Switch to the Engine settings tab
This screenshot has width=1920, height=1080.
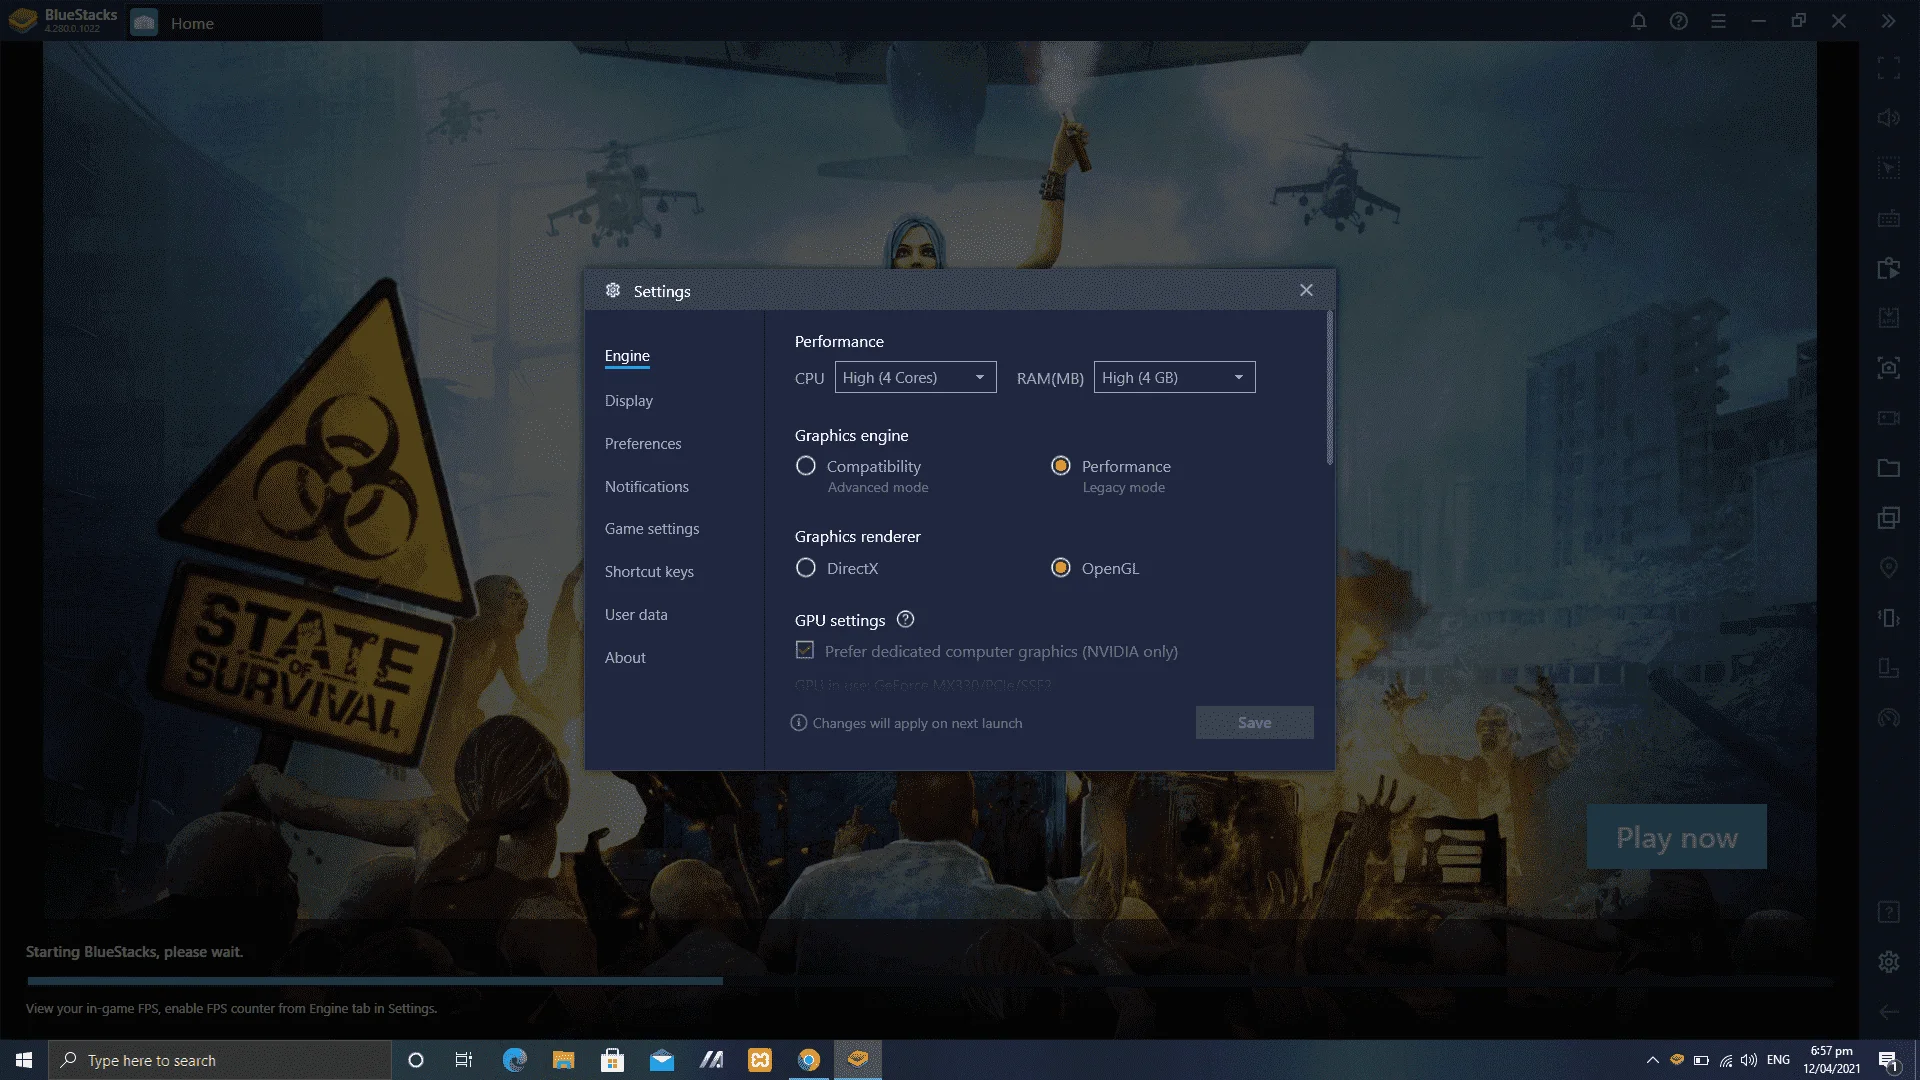(x=627, y=356)
